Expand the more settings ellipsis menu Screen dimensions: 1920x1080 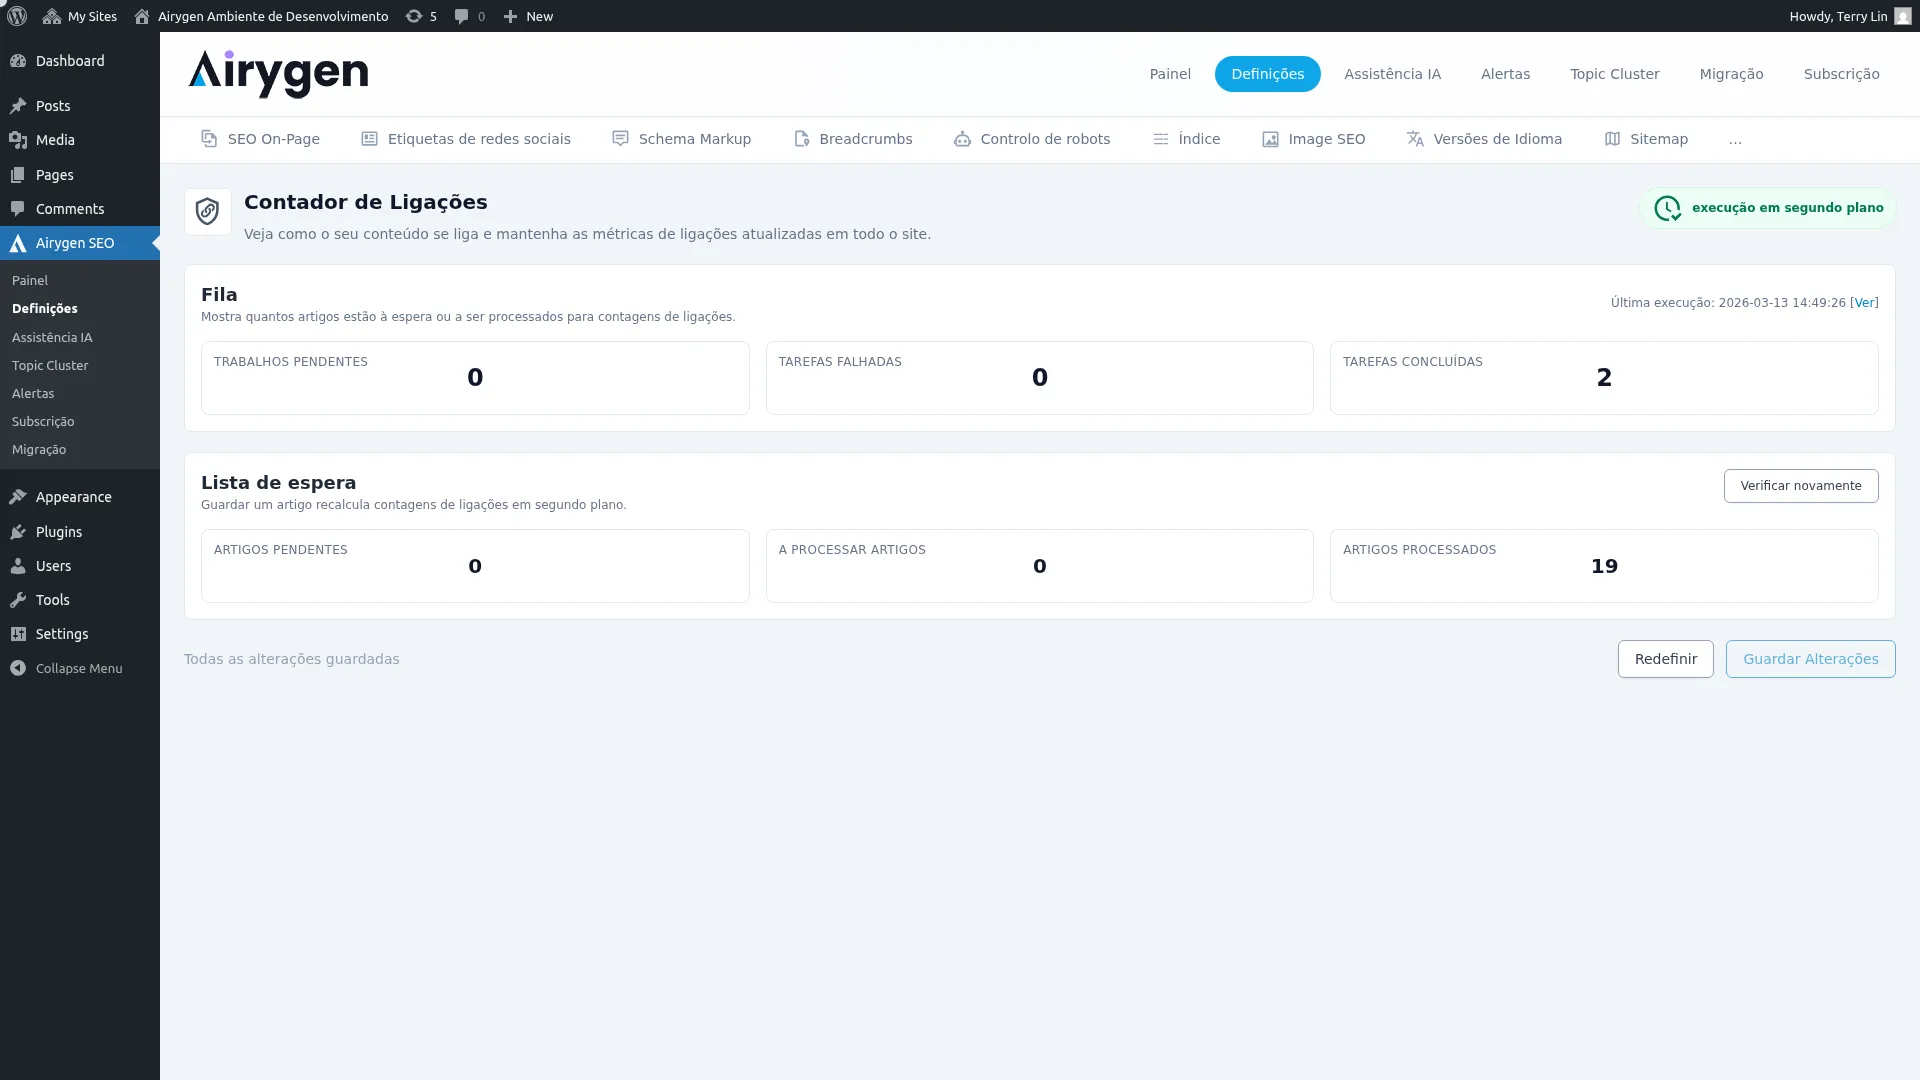coord(1735,140)
